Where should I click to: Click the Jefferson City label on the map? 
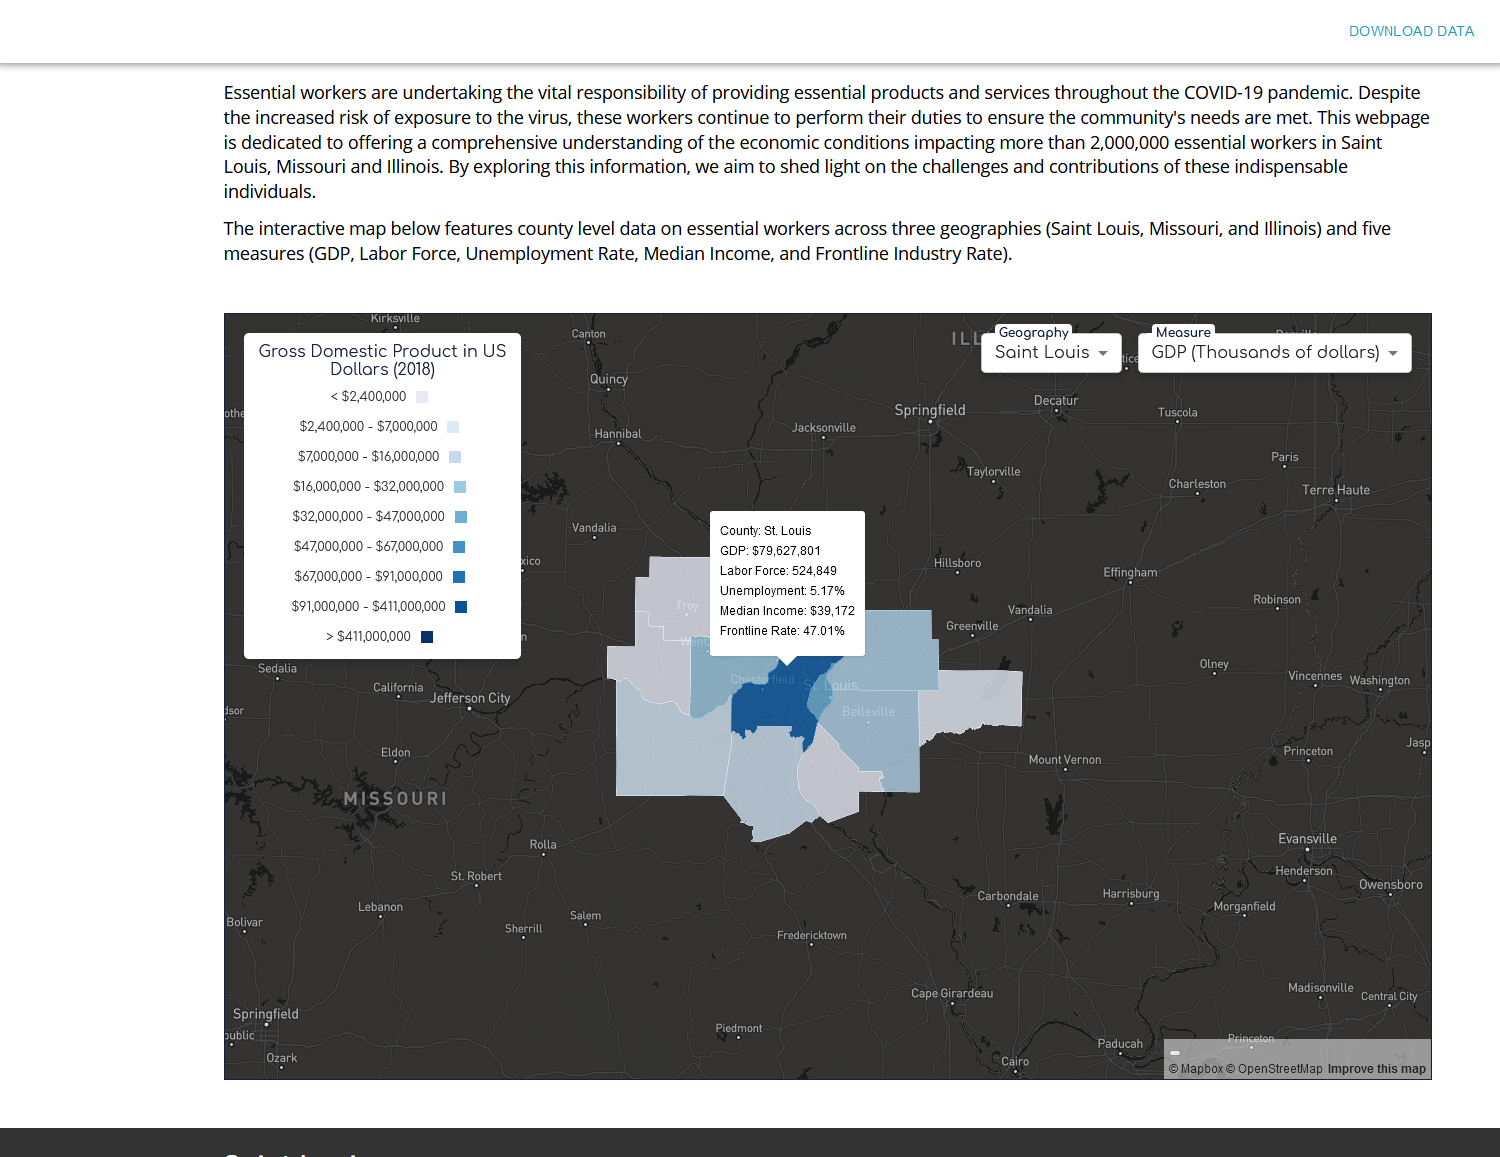pos(470,698)
